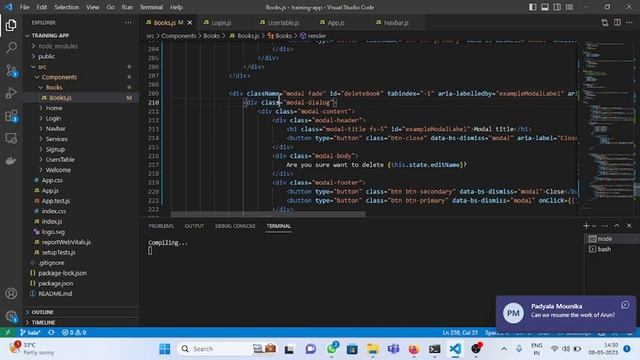Click Explorer more actions ellipsis
Screen dimensions: 640x360
click(x=128, y=22)
